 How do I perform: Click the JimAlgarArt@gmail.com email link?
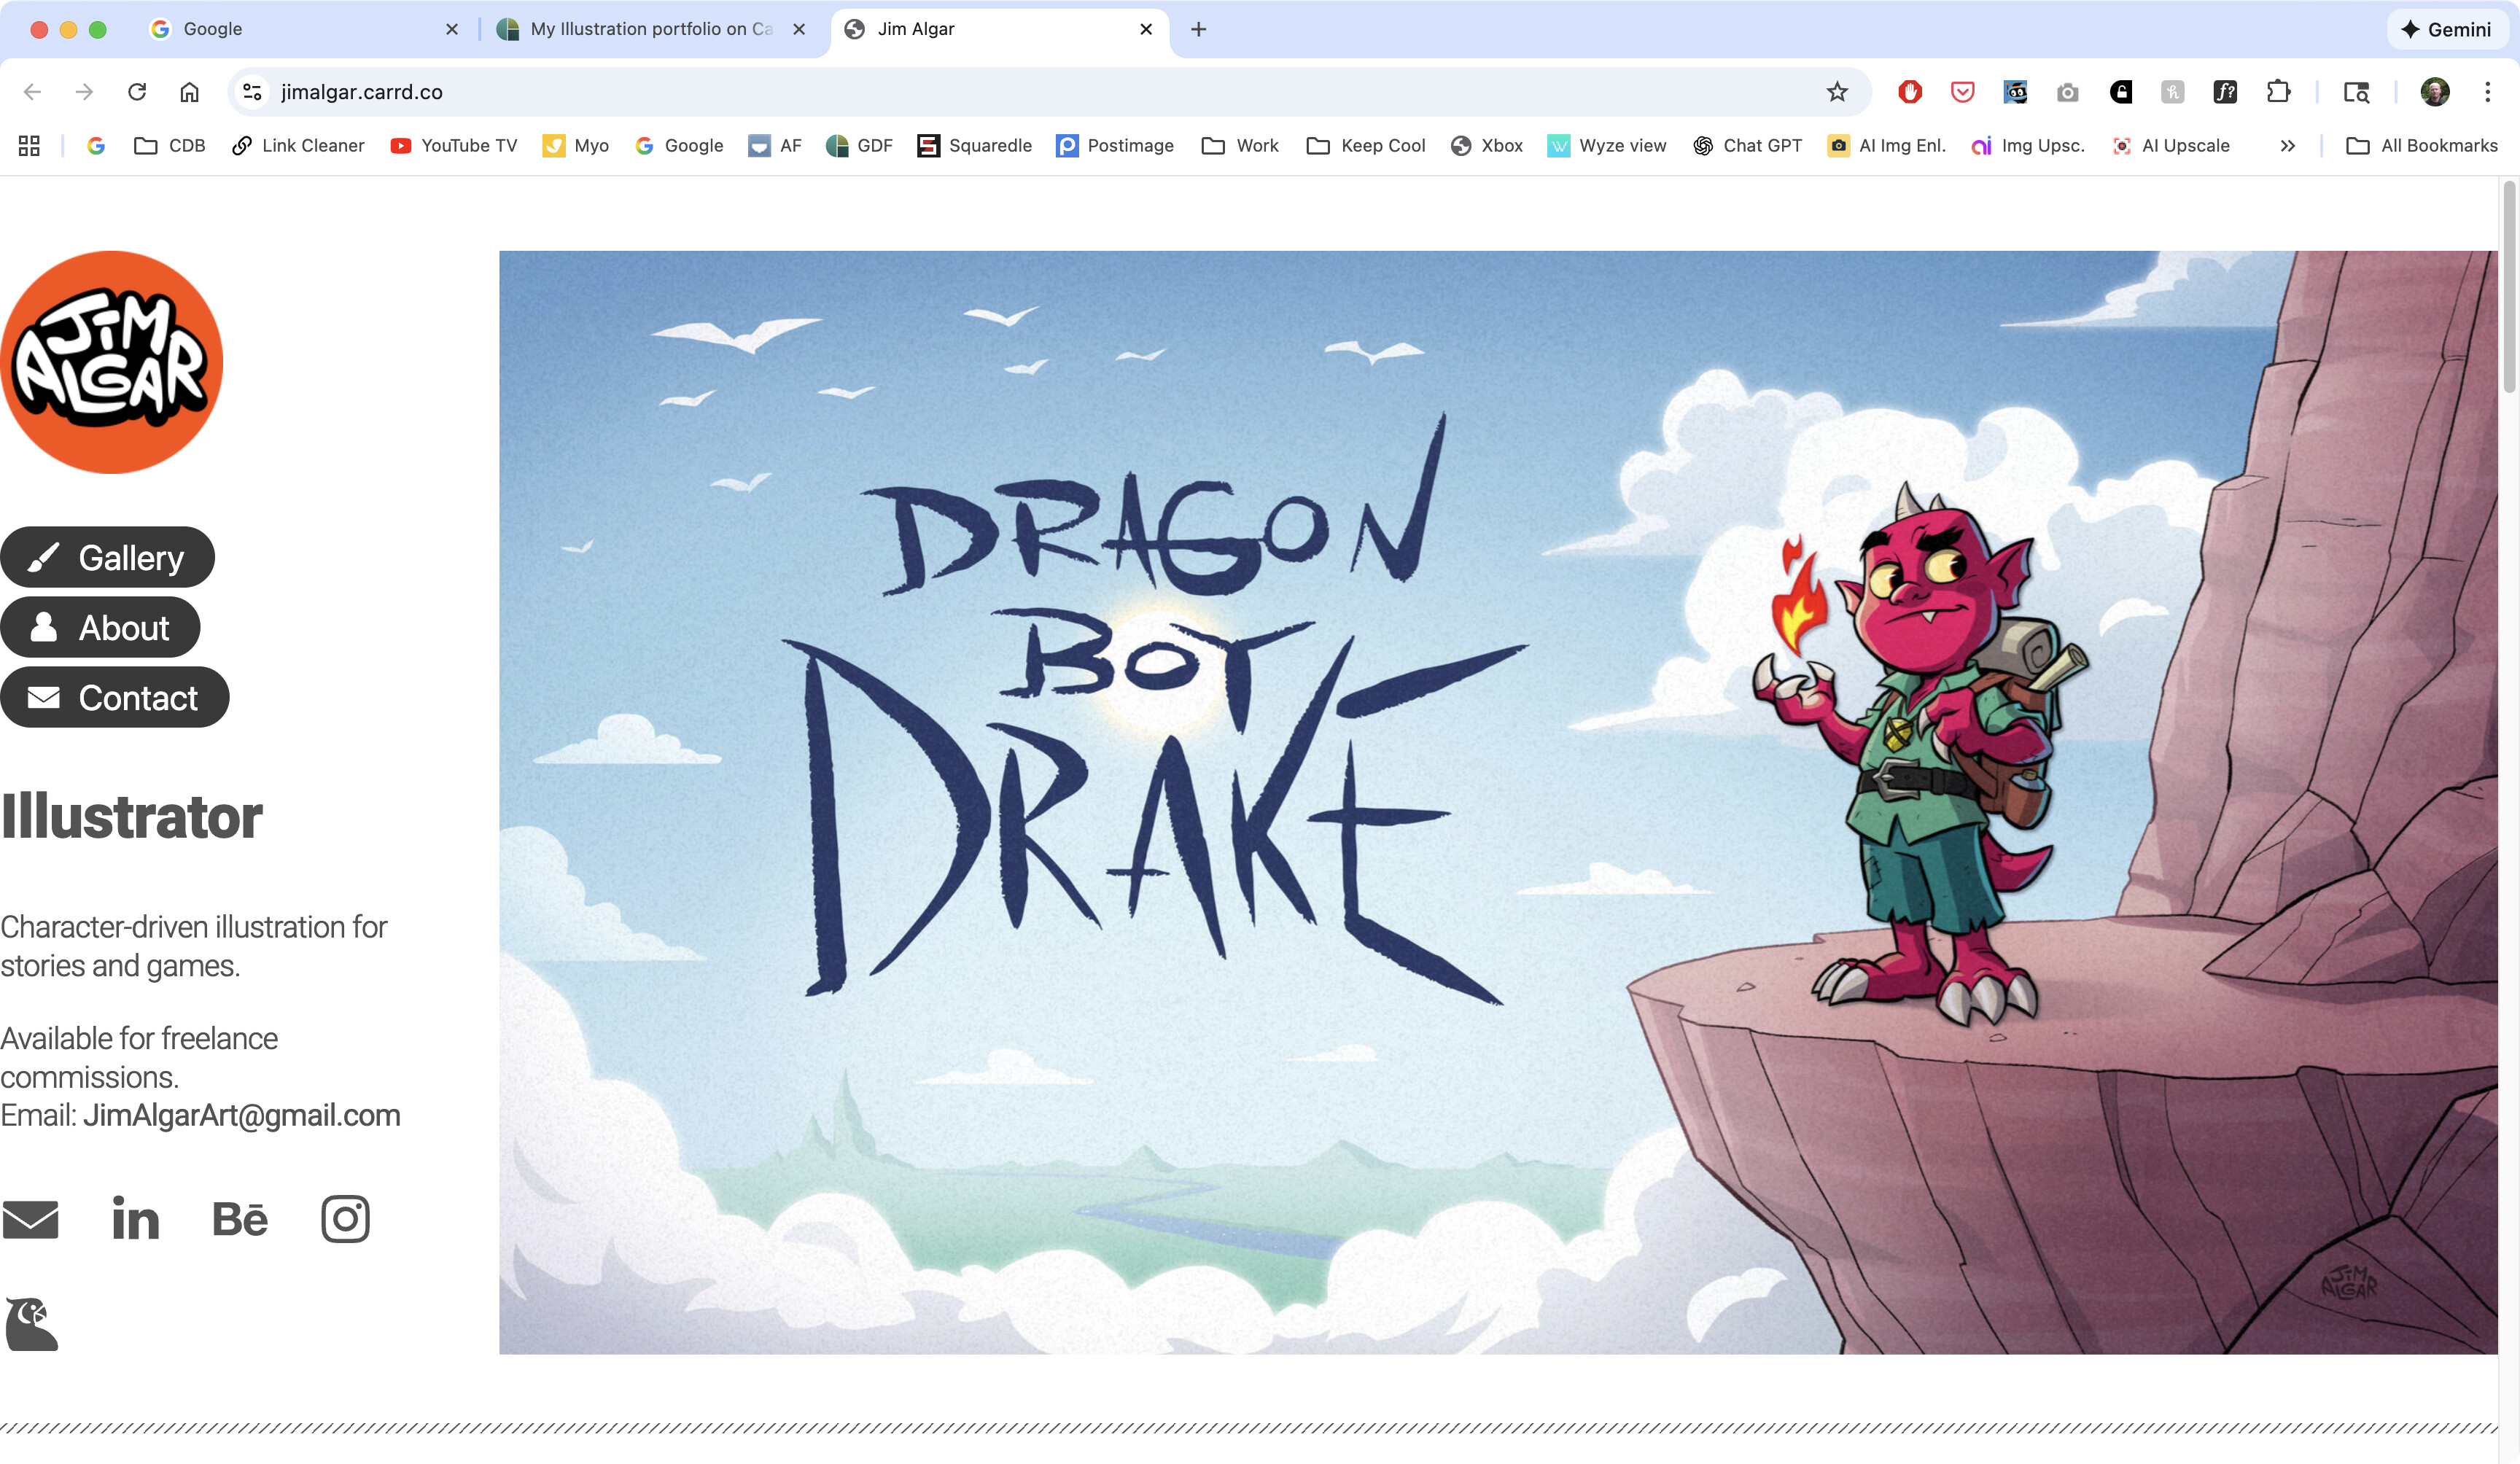coord(241,1115)
